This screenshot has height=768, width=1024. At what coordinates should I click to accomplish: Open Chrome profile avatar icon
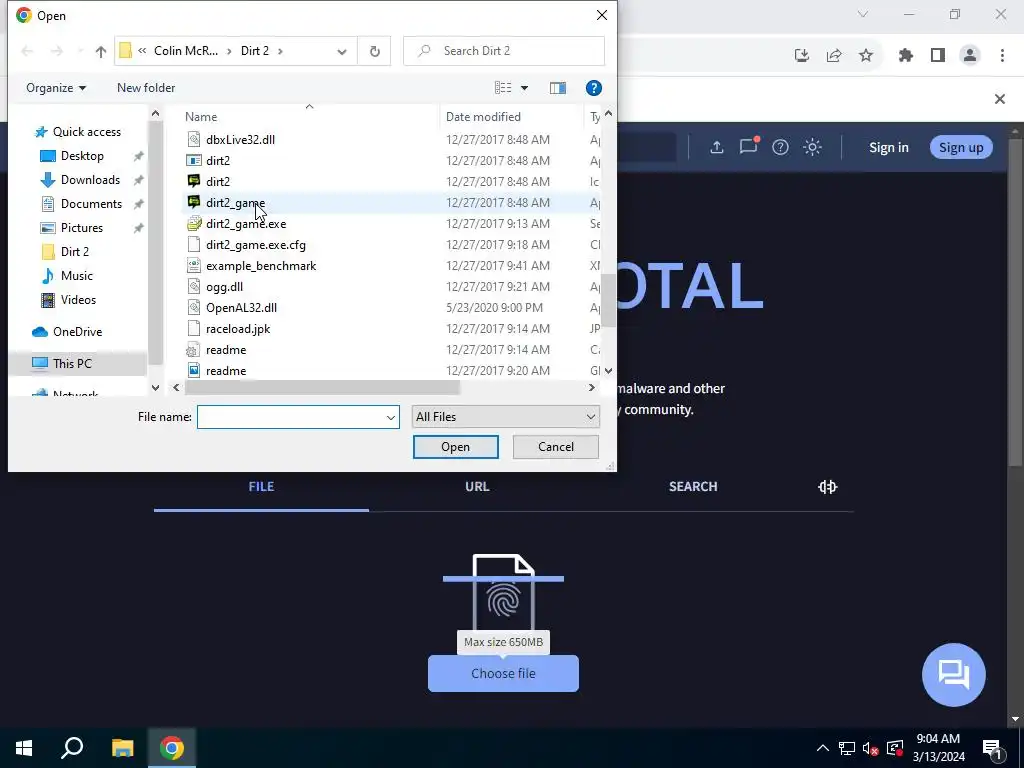970,56
